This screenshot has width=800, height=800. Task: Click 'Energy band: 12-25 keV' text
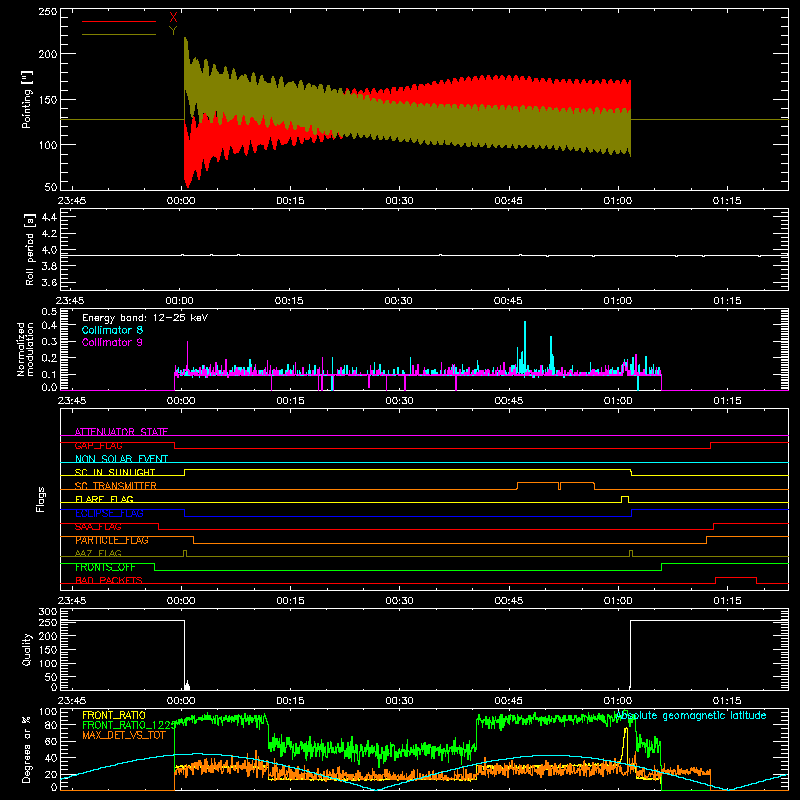click(x=145, y=318)
